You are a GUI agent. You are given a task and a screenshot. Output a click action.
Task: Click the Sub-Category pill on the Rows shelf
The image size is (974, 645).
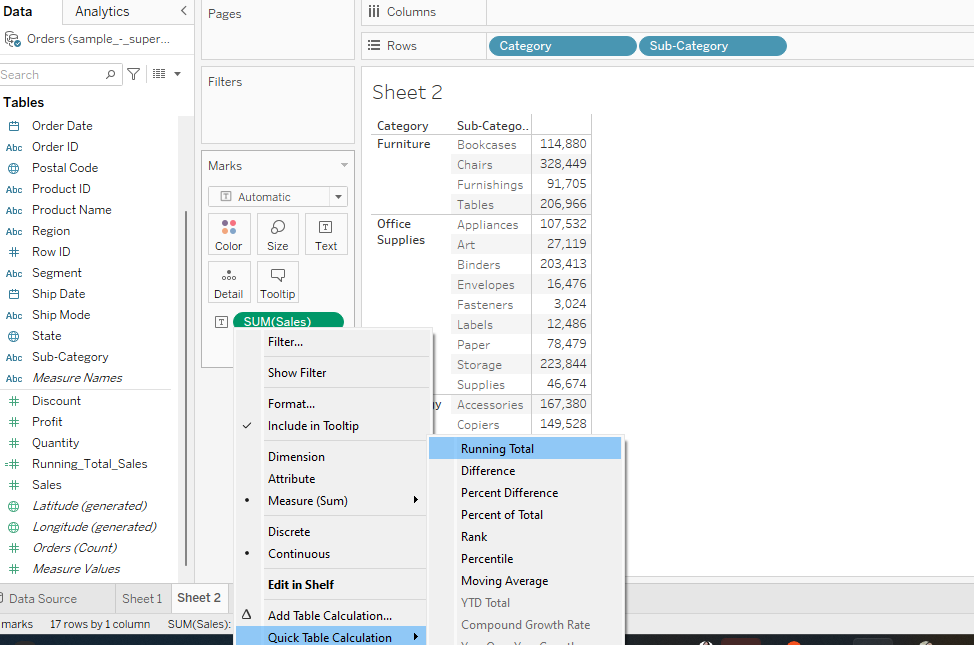click(711, 45)
